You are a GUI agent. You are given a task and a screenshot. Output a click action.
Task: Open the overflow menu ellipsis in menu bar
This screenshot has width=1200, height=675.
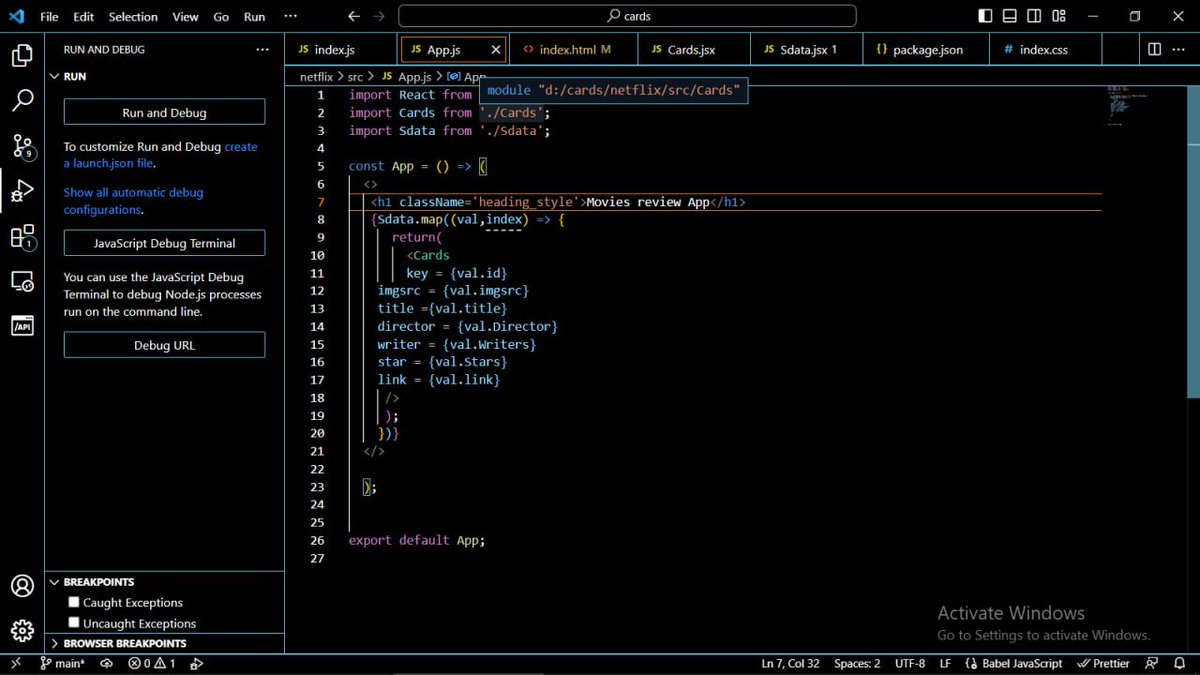[290, 16]
